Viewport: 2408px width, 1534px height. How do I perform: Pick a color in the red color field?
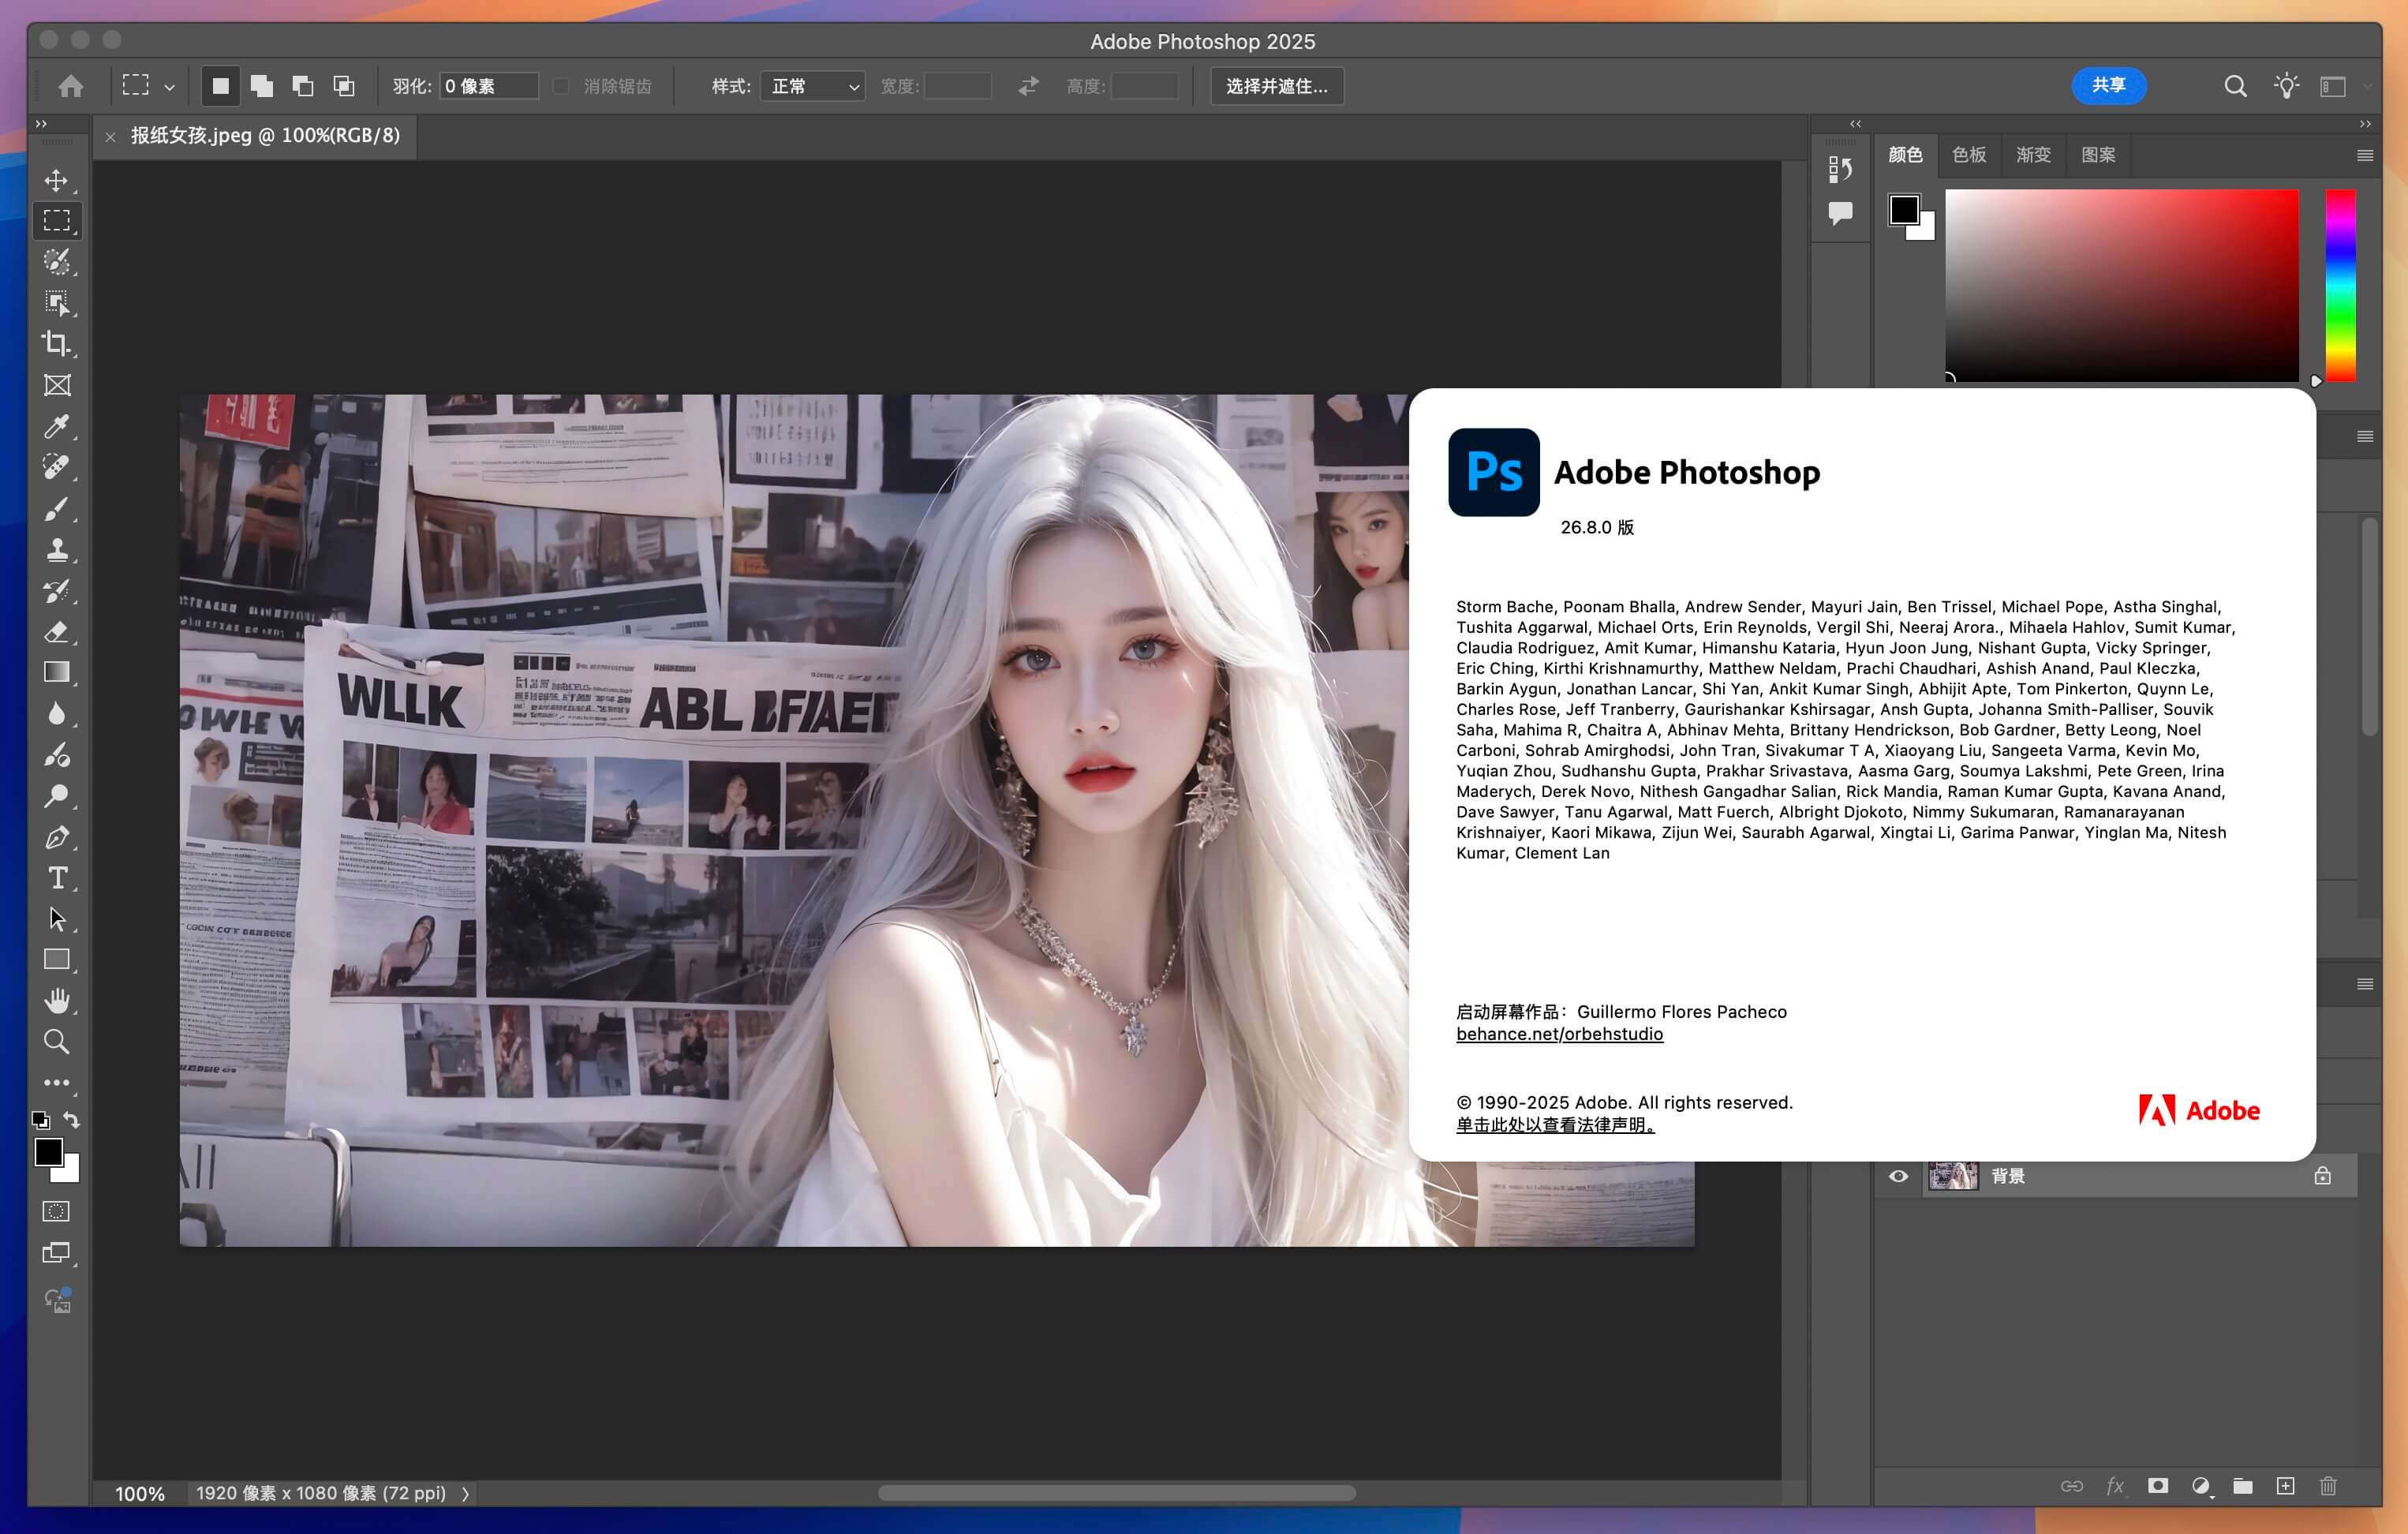coord(2121,285)
